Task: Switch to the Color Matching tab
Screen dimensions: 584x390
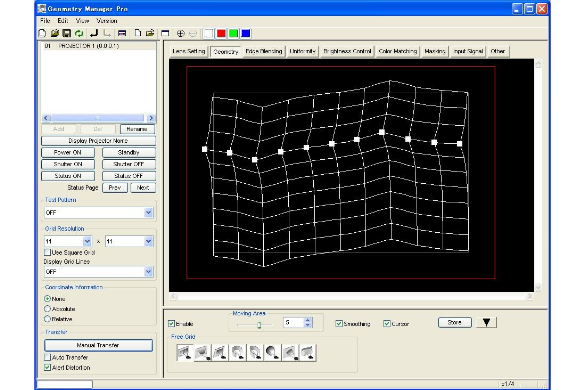Action: [x=398, y=51]
